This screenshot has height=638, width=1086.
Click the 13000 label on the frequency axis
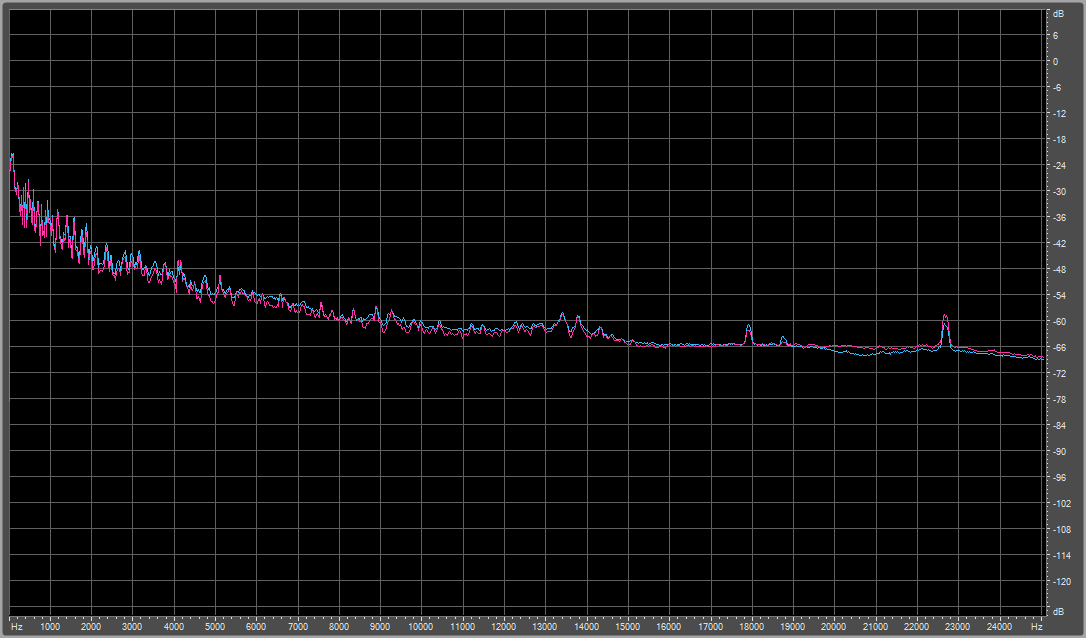[x=545, y=626]
